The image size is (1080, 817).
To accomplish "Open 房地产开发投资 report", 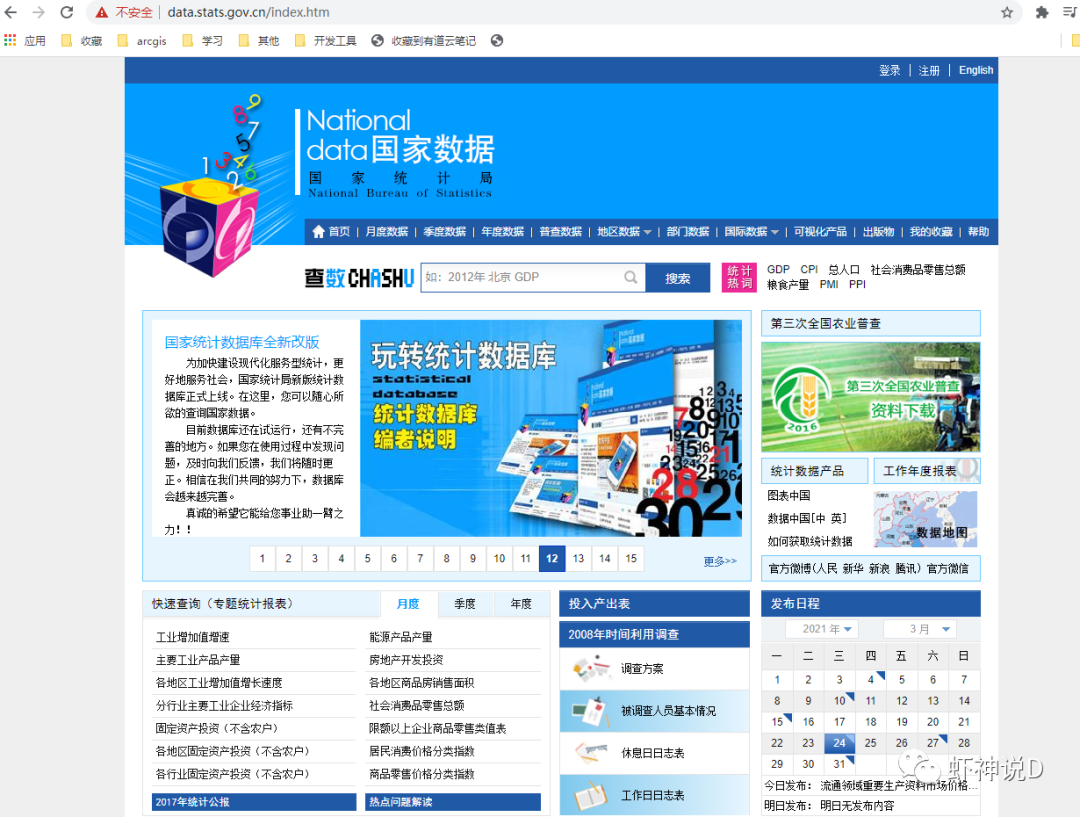I will (x=406, y=660).
